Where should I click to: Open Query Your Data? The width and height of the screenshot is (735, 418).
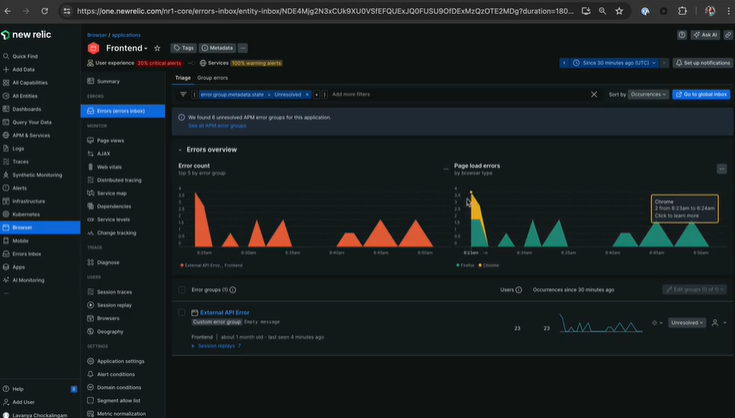(32, 122)
